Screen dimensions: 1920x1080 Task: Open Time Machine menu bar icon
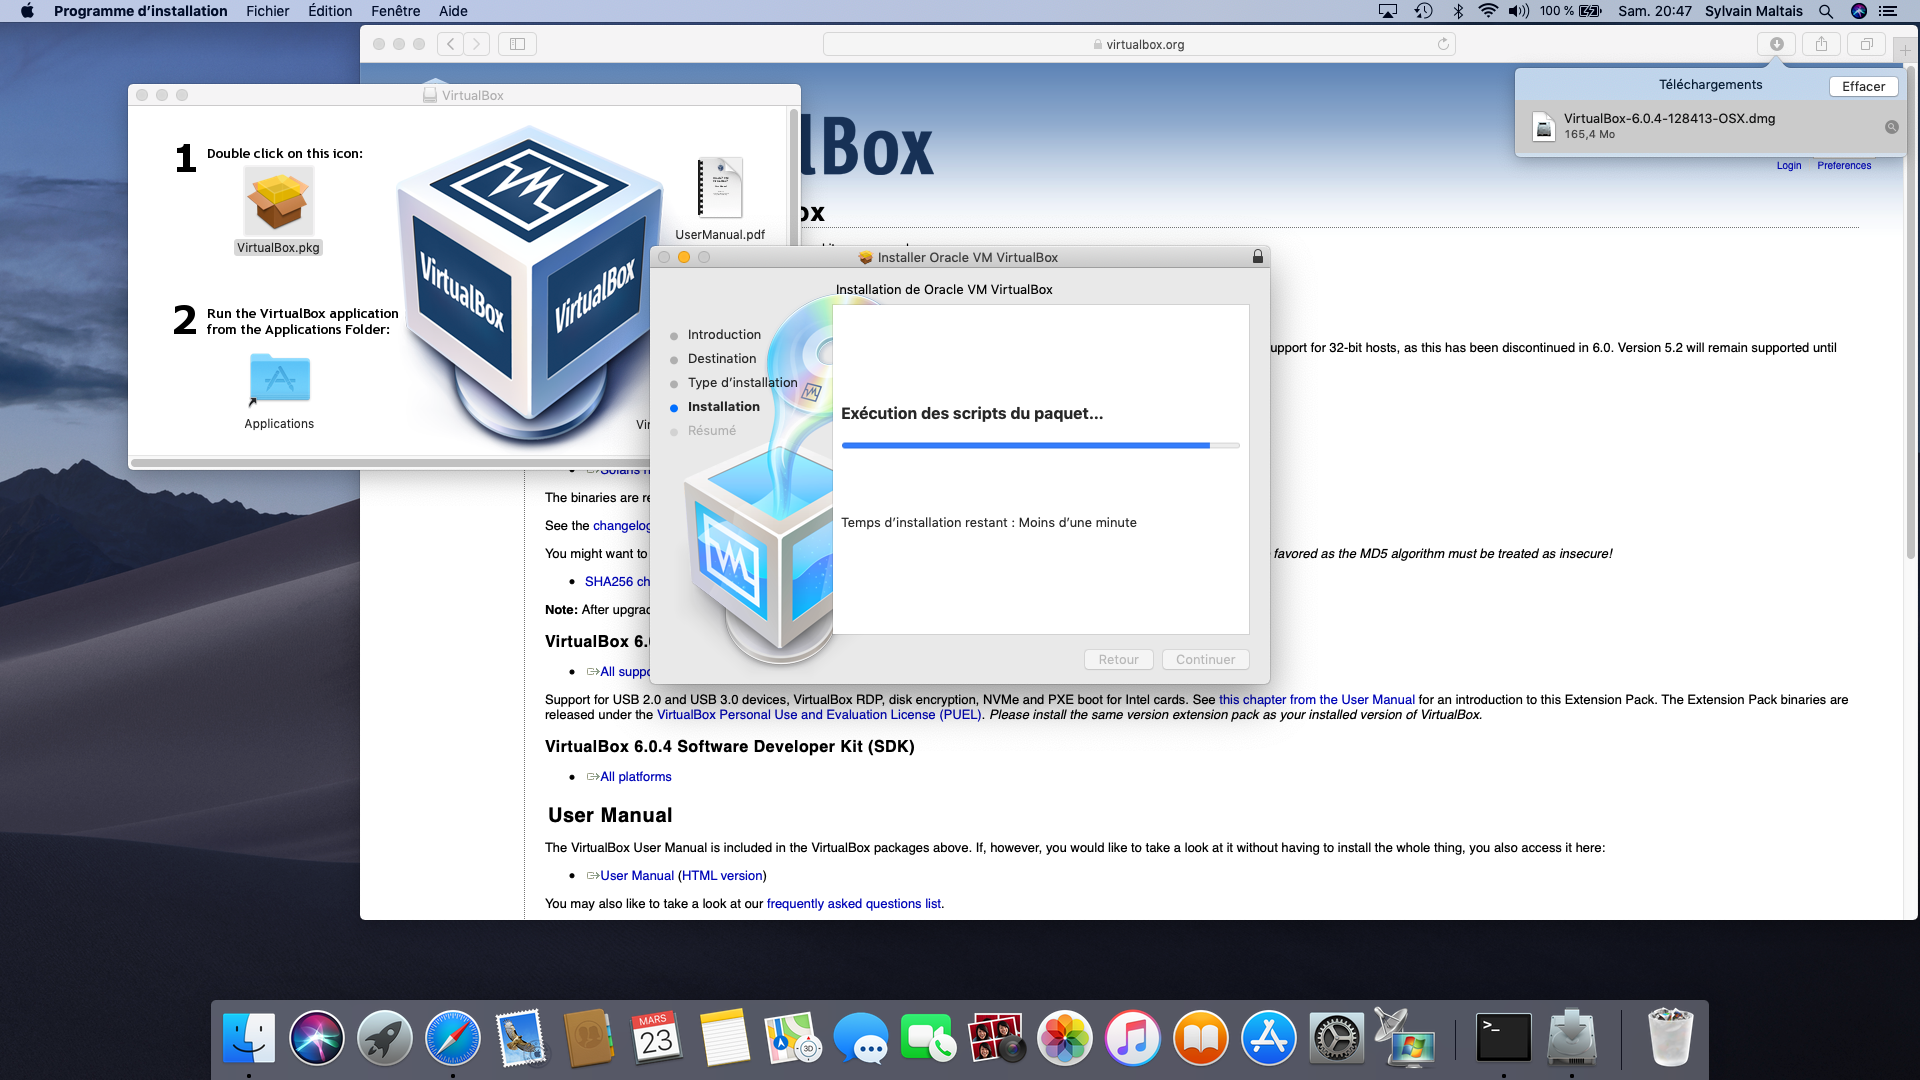(1423, 11)
